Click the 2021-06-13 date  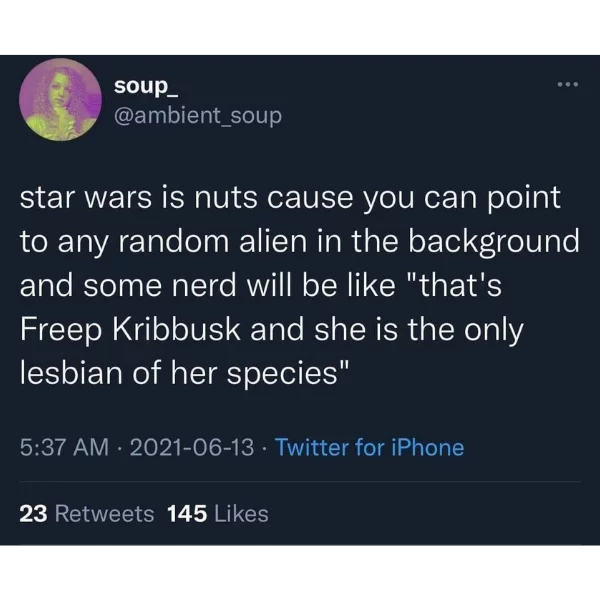[192, 447]
